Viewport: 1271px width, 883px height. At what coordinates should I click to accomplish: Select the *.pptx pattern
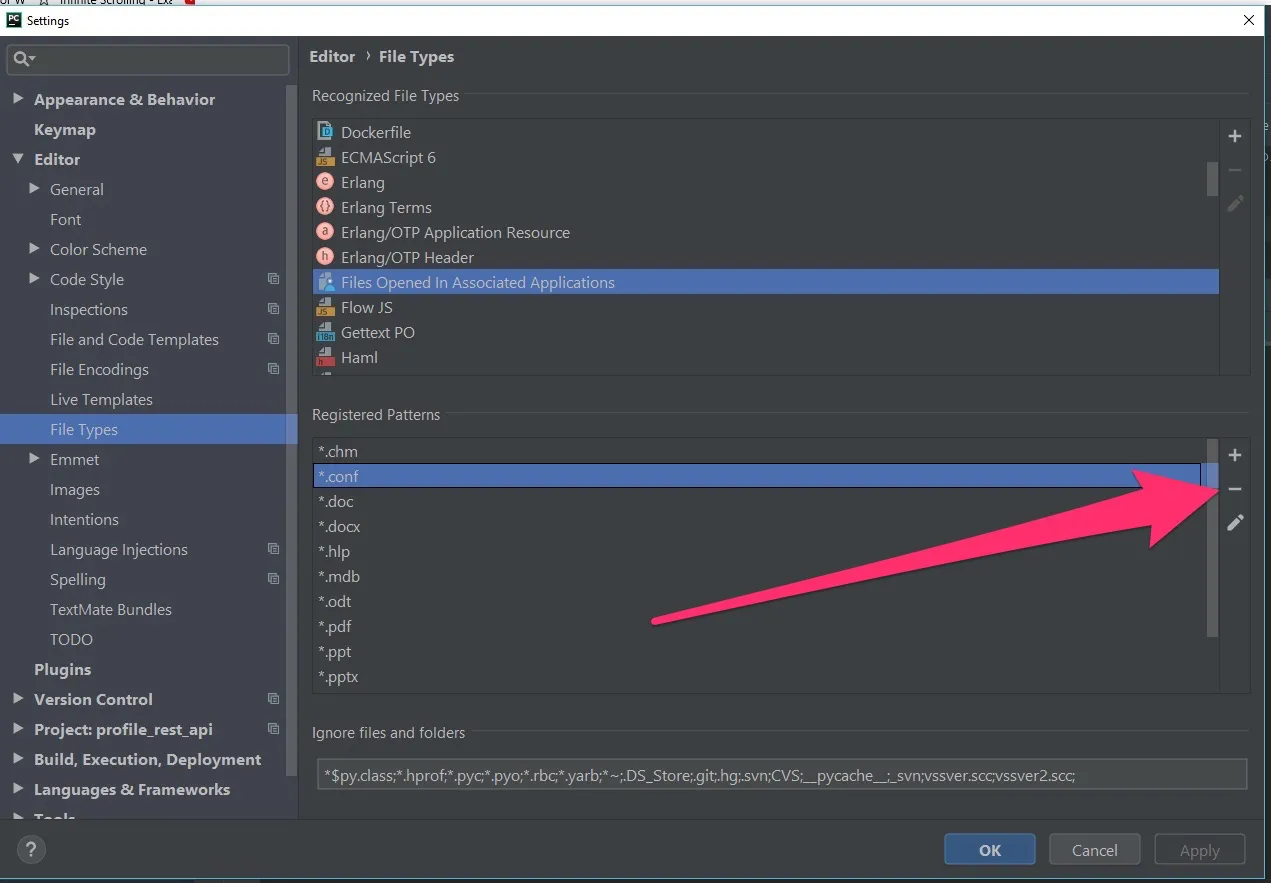tap(338, 676)
